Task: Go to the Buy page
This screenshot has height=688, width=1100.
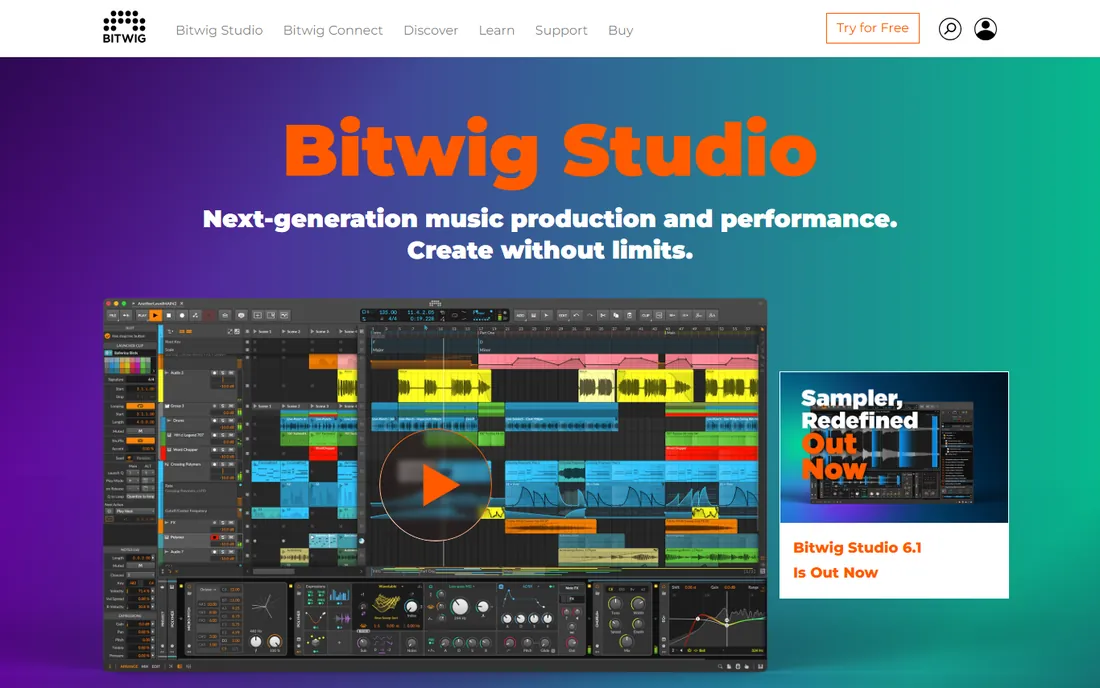Action: [x=620, y=30]
